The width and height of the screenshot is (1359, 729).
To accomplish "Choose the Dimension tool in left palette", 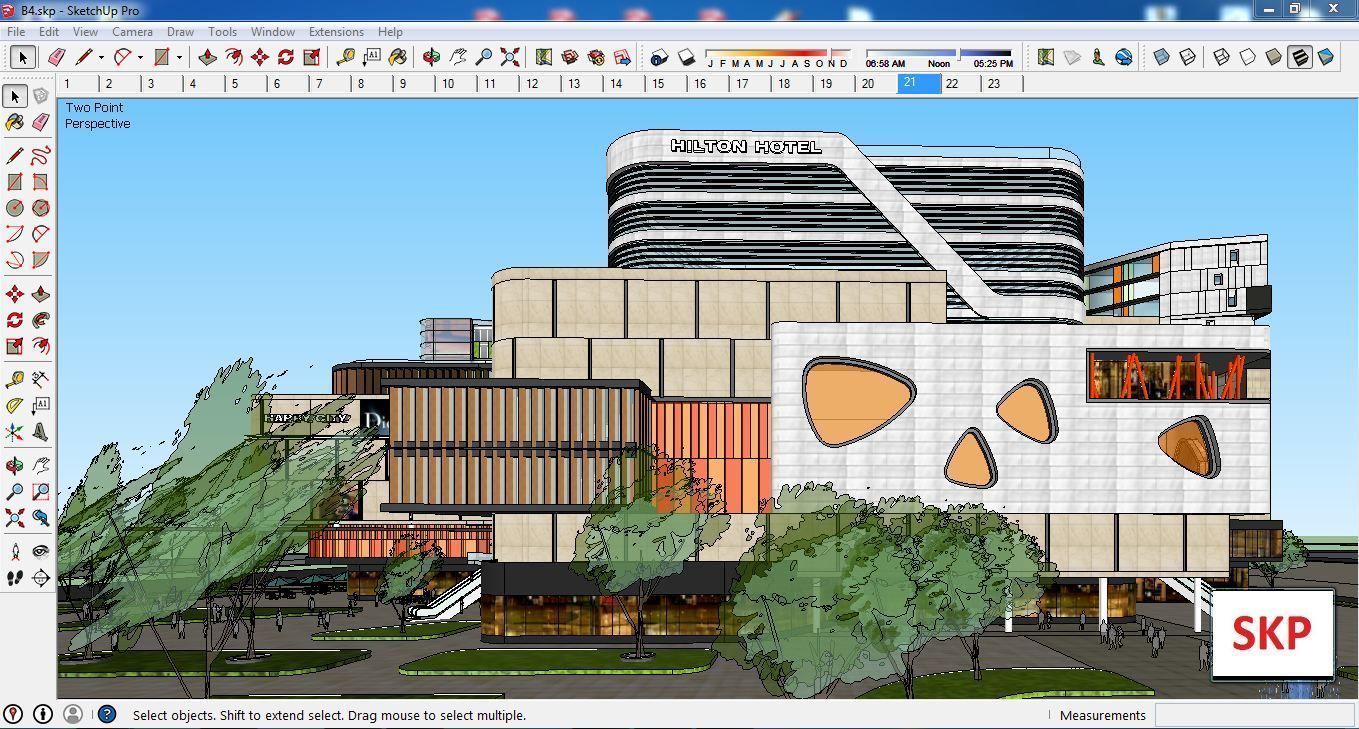I will point(40,380).
